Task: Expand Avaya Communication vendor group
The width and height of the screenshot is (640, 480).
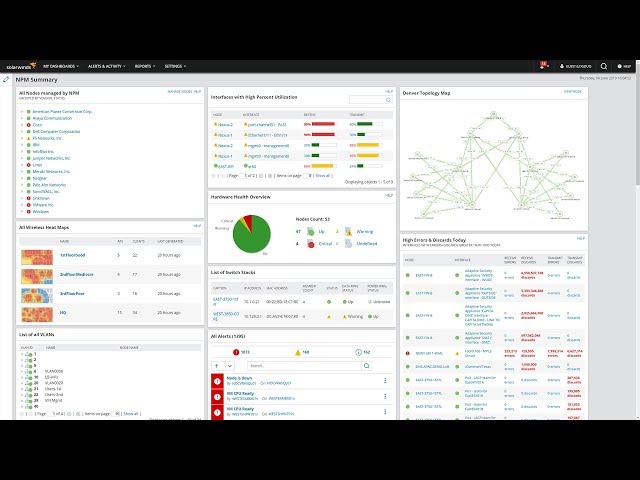Action: (x=22, y=118)
